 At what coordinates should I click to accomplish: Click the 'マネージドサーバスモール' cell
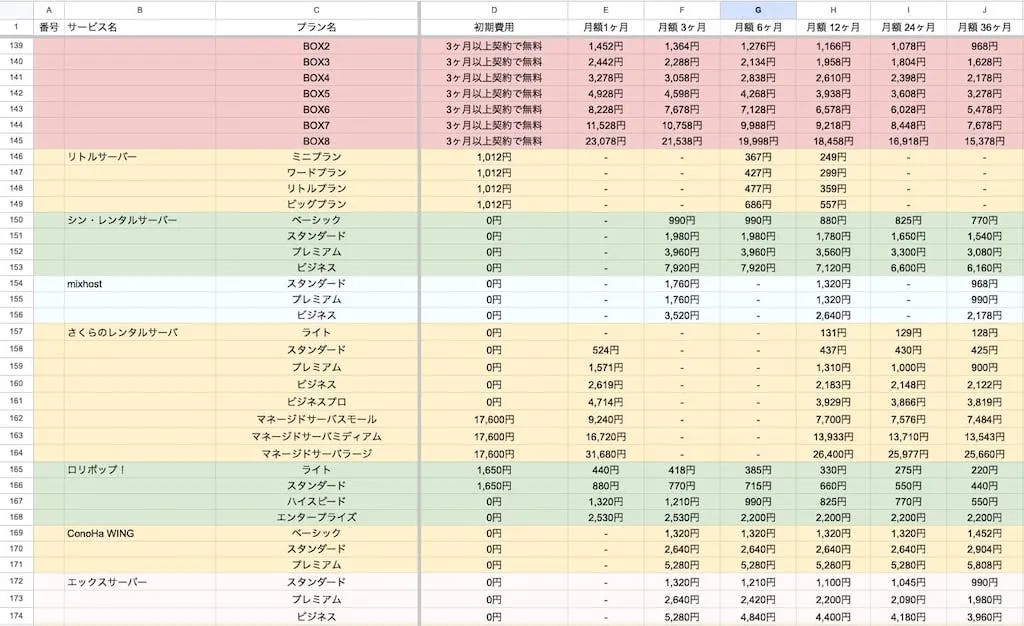[316, 419]
